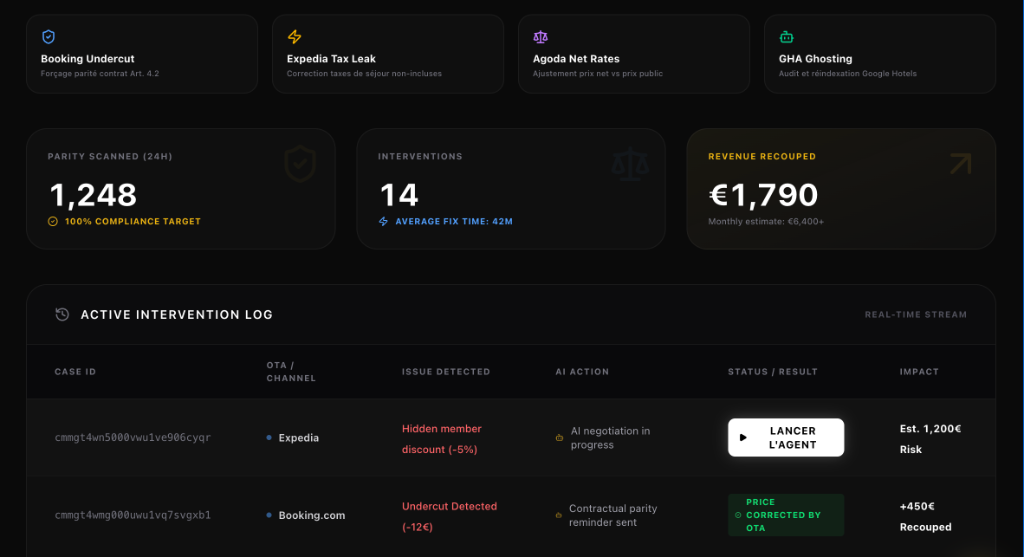Viewport: 1024px width, 557px height.
Task: Click the CASE ID column header
Action: (75, 372)
